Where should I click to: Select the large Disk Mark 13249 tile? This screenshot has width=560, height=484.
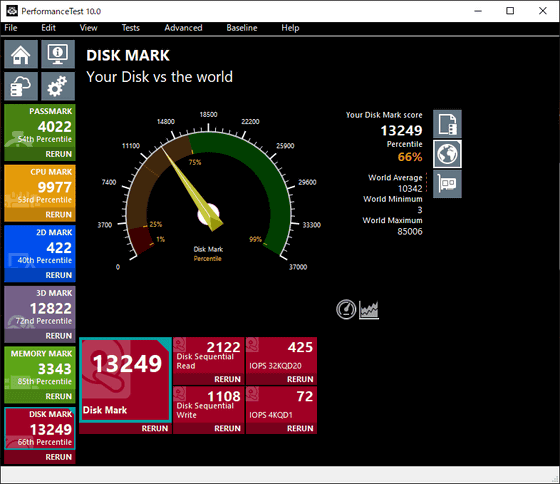click(125, 380)
